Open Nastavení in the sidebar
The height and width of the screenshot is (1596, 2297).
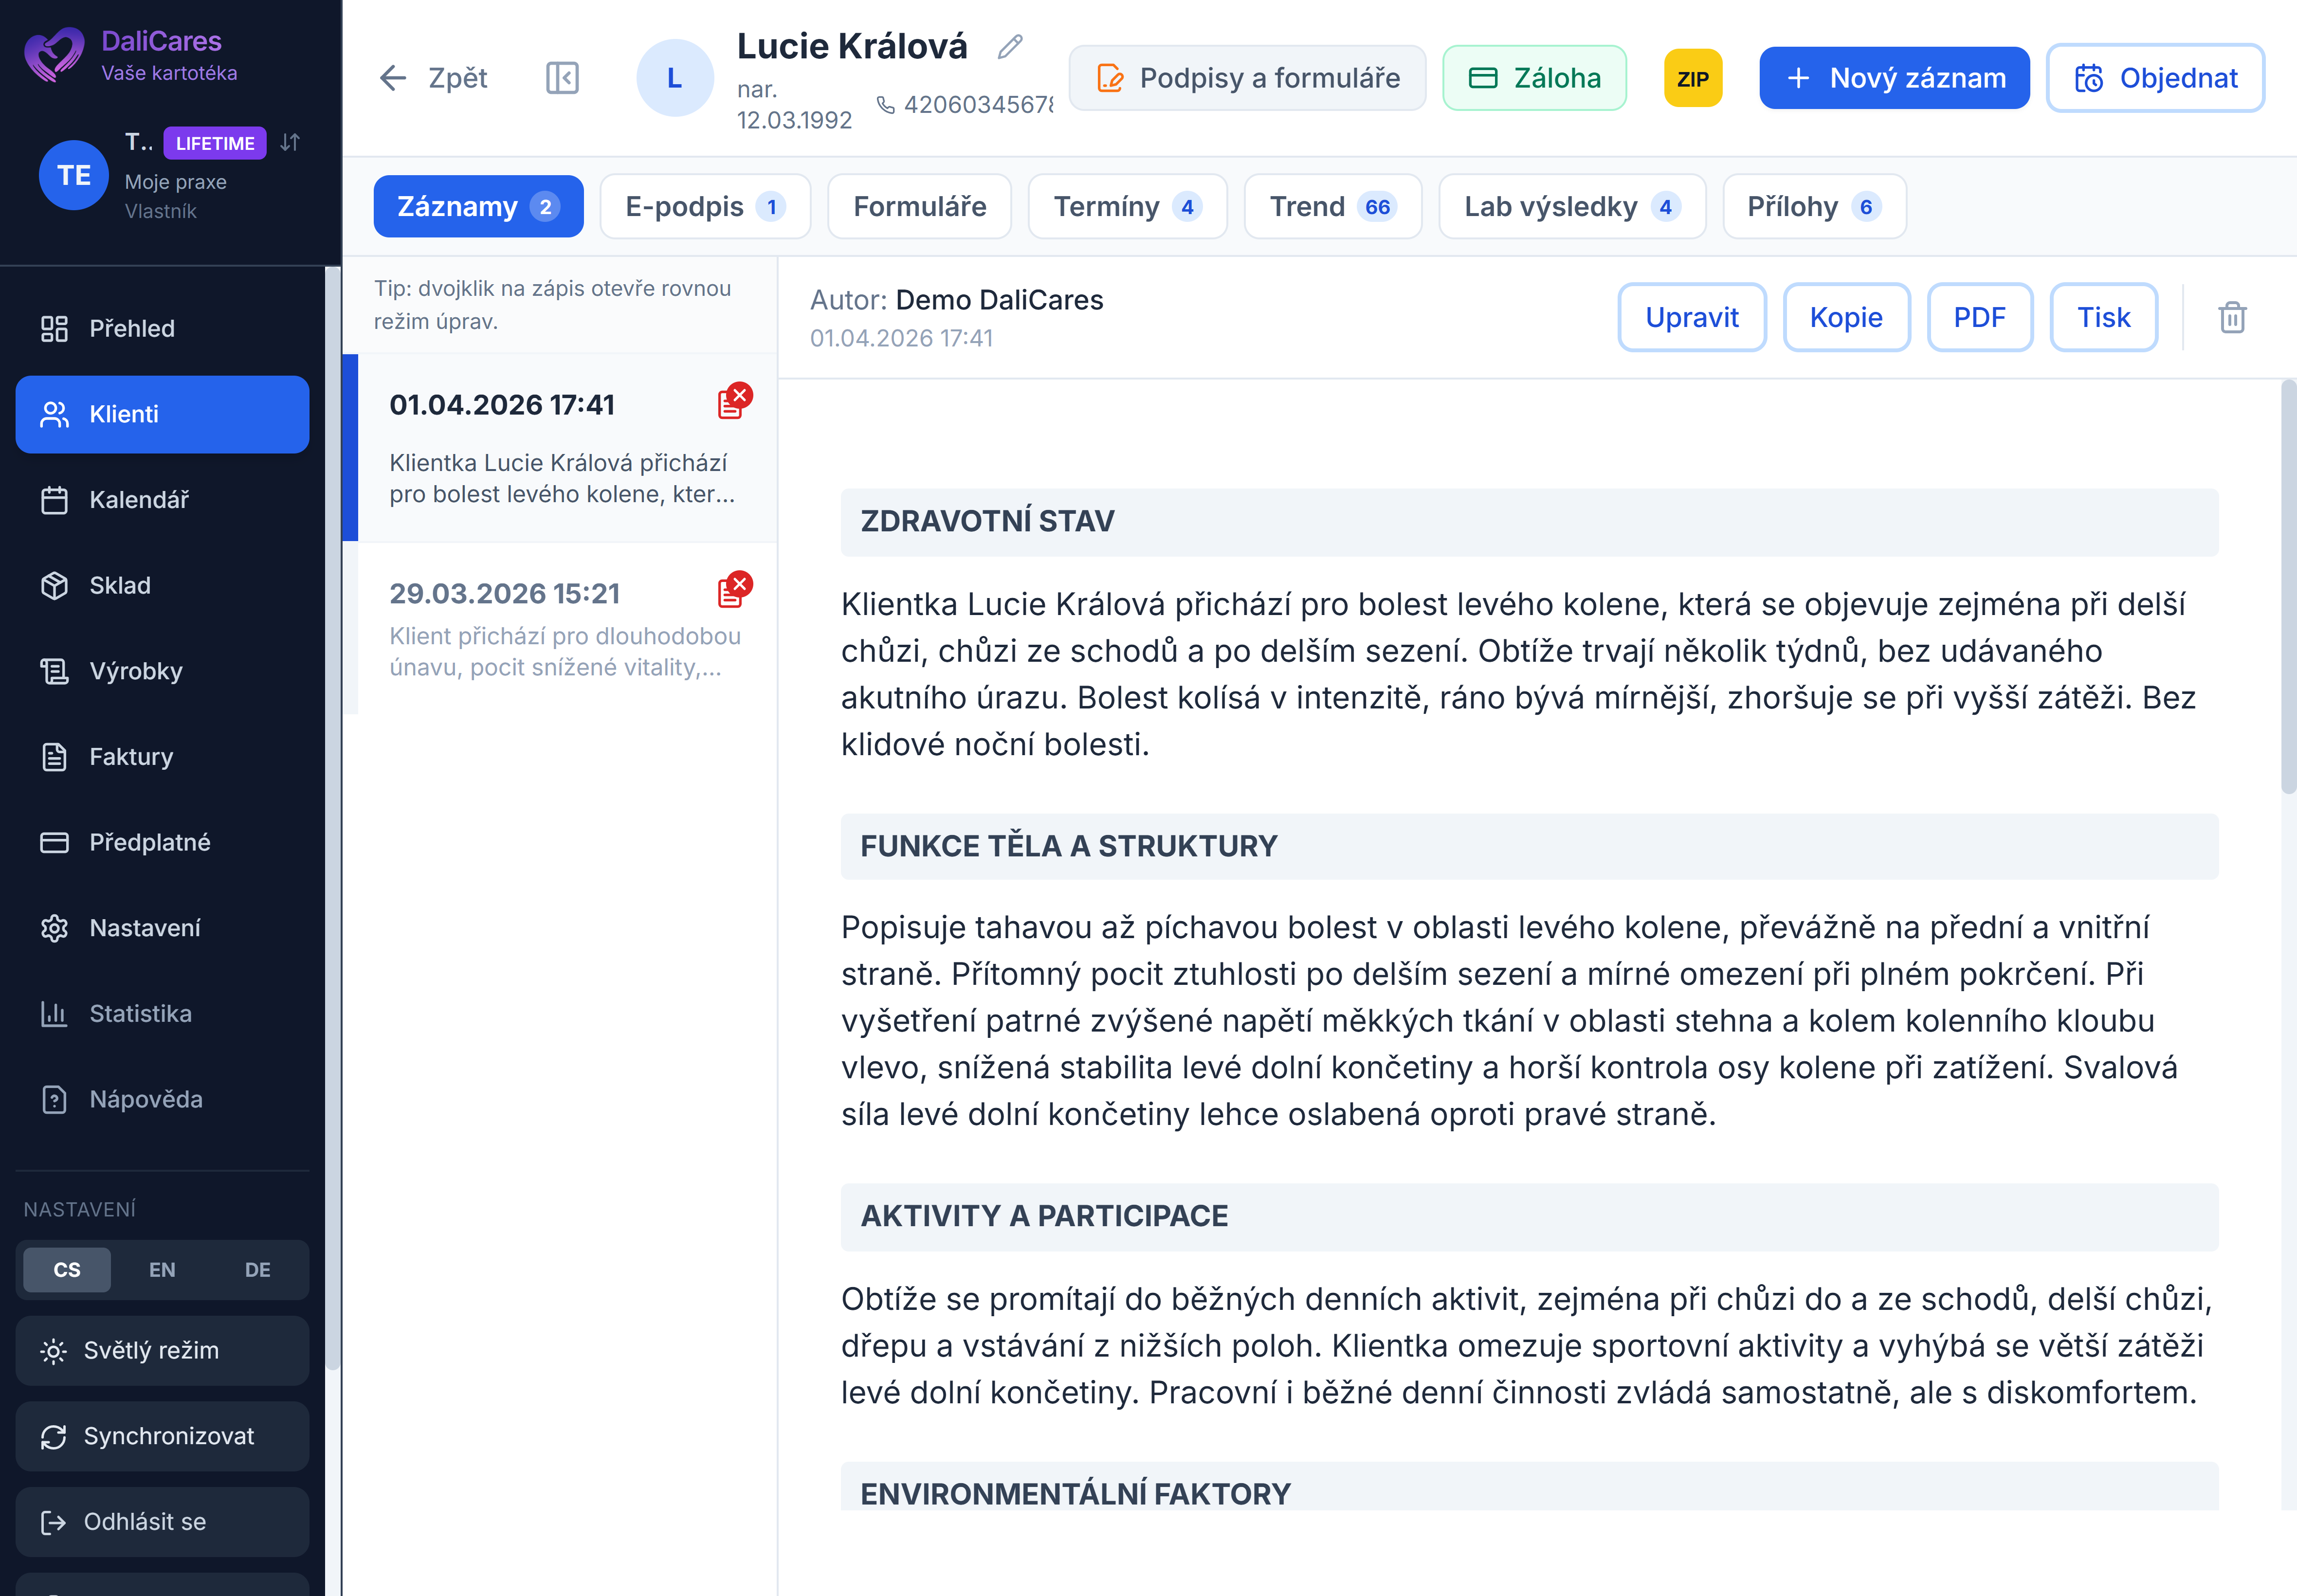coord(162,928)
